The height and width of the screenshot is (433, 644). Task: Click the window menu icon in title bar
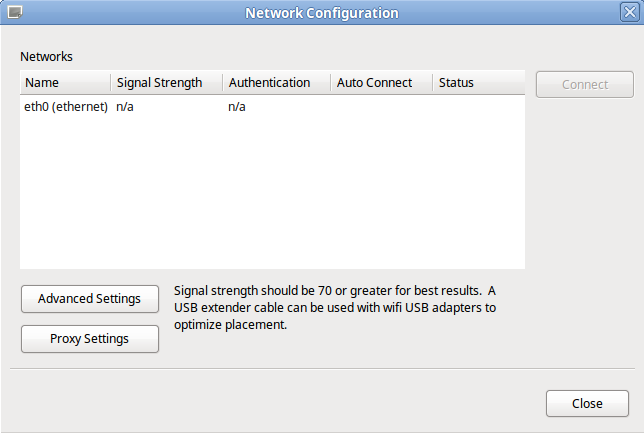15,13
